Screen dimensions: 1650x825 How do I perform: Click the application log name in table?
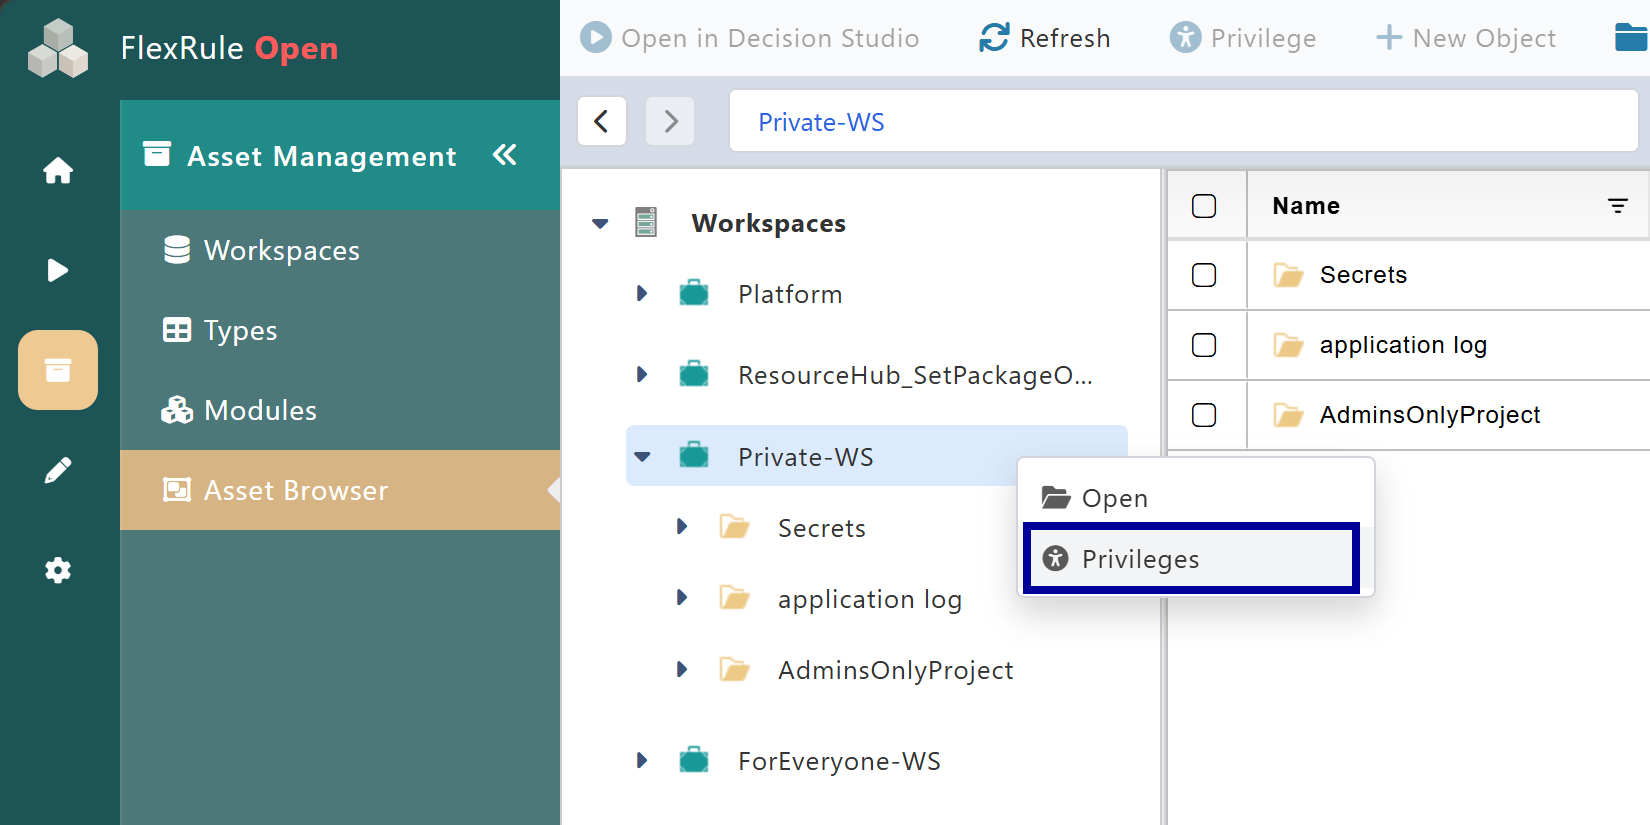1403,345
